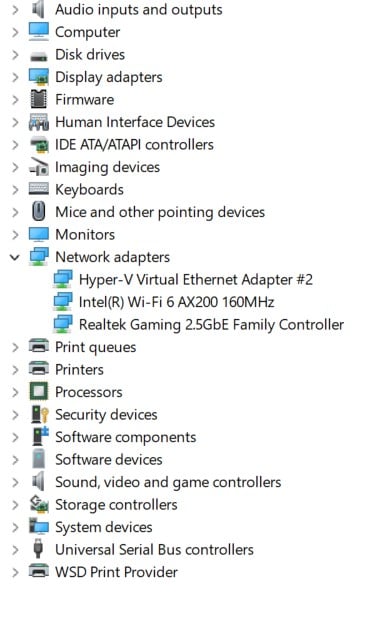366x623 pixels.
Task: Select Hyper-V Virtual Ethernet Adapter #2
Action: click(x=196, y=279)
